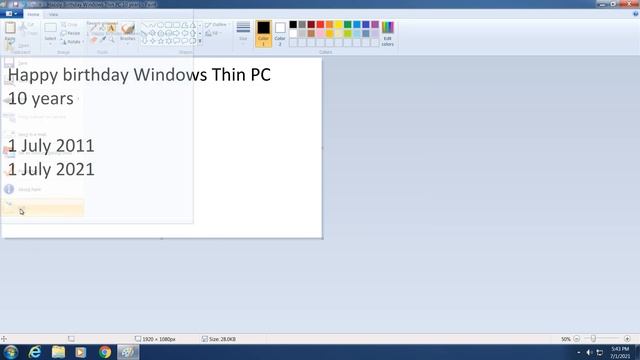Launch Internet Explorer from the taskbar
Viewport: 640px width, 360px height.
tap(35, 352)
